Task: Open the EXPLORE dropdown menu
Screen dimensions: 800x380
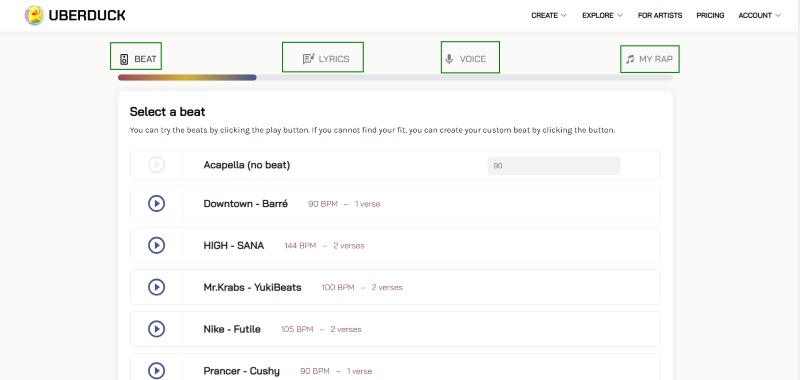Action: click(x=603, y=15)
